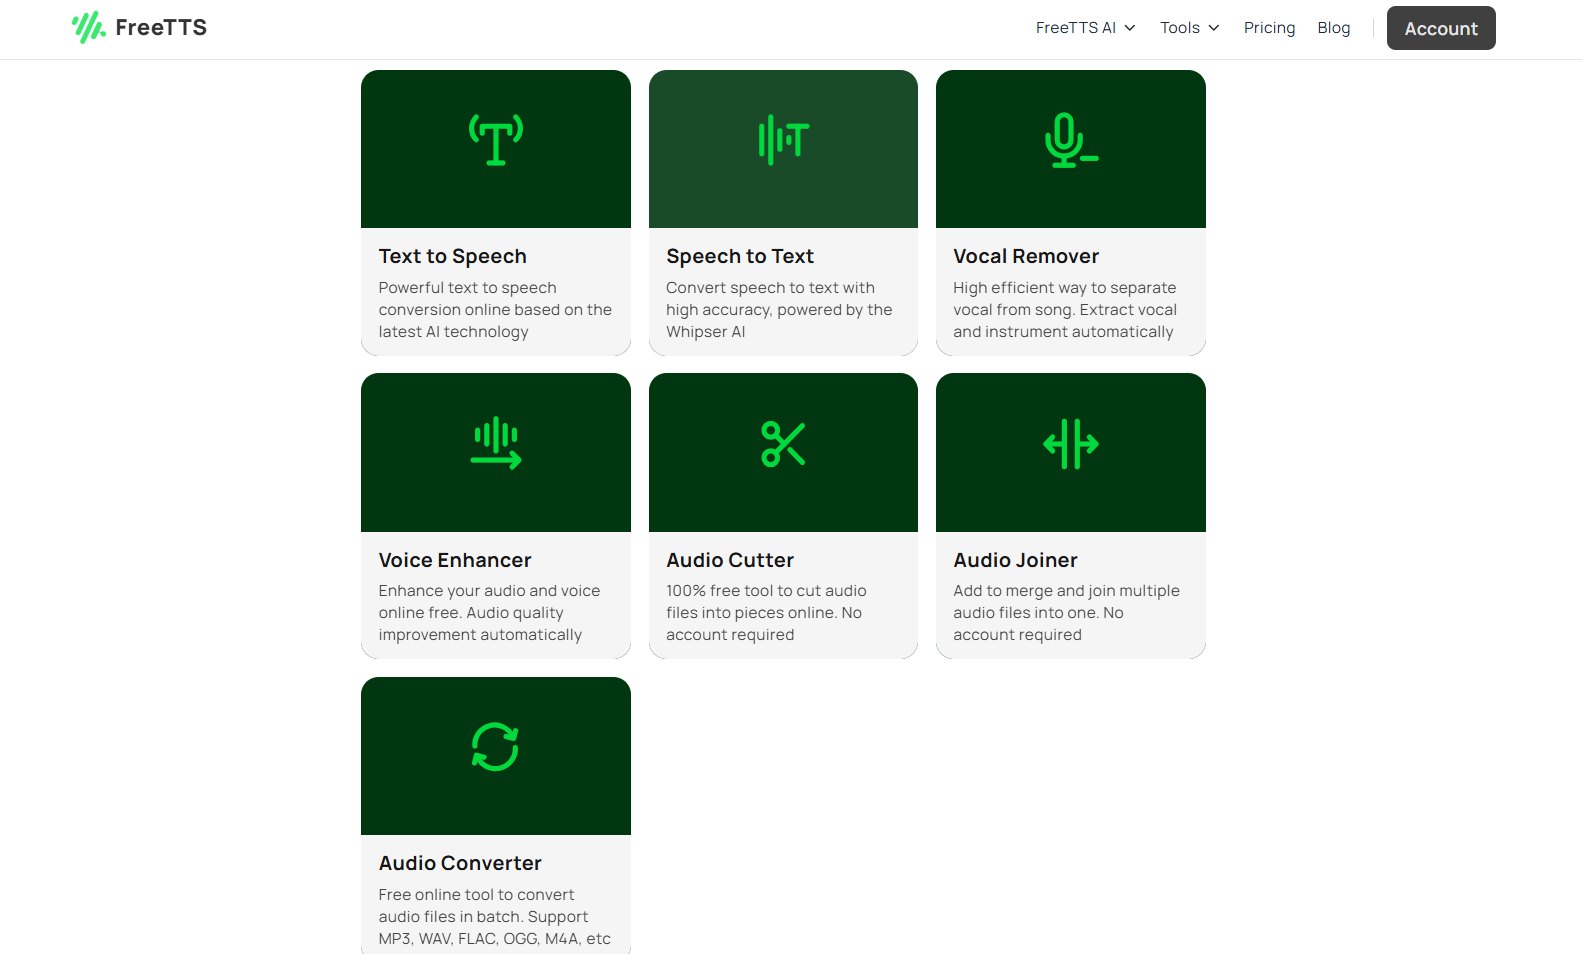Expand the FreeTTS AI dropdown menu

tap(1085, 28)
